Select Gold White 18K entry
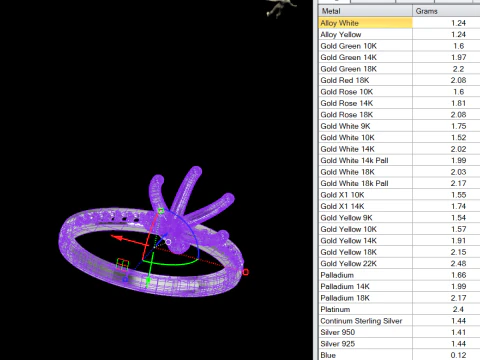 coord(399,172)
